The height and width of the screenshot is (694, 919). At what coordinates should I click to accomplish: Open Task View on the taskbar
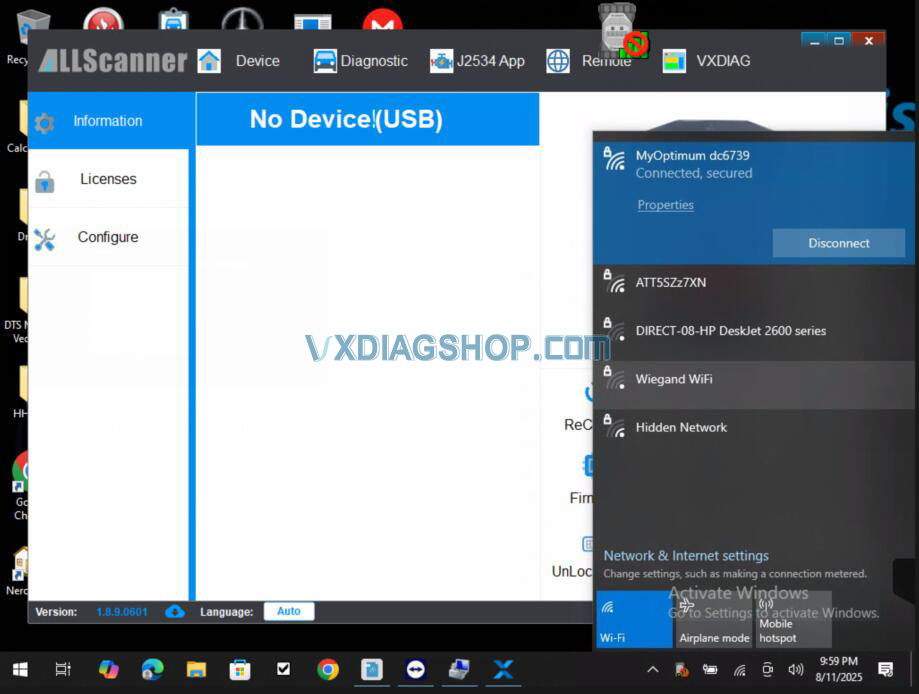tap(63, 669)
